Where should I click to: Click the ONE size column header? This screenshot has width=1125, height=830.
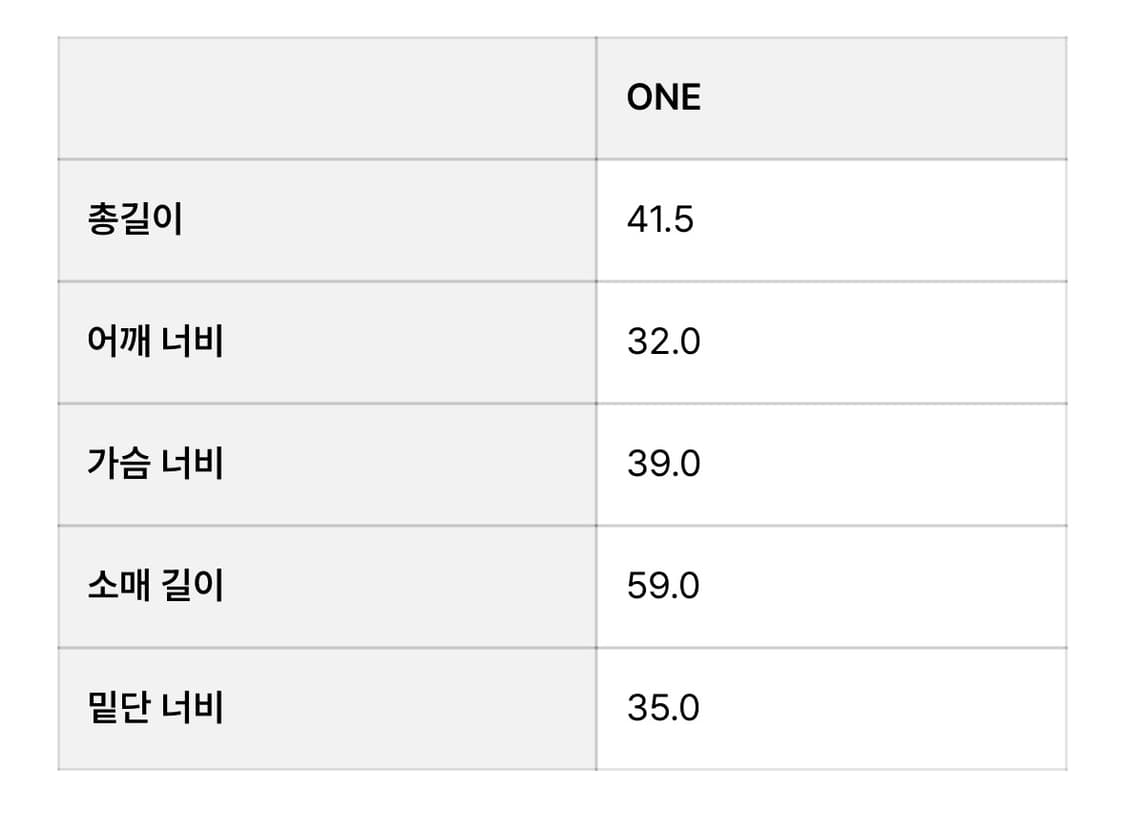(x=664, y=98)
